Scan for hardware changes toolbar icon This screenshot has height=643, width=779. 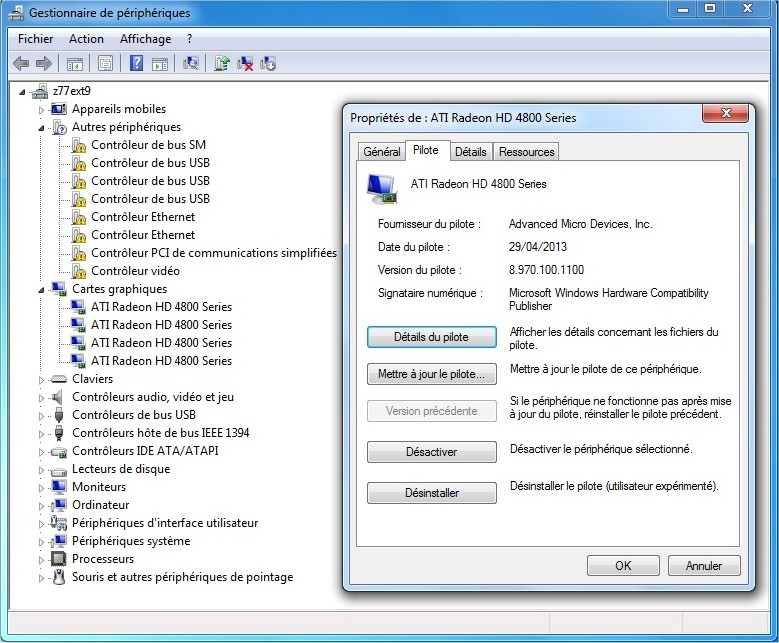[191, 64]
